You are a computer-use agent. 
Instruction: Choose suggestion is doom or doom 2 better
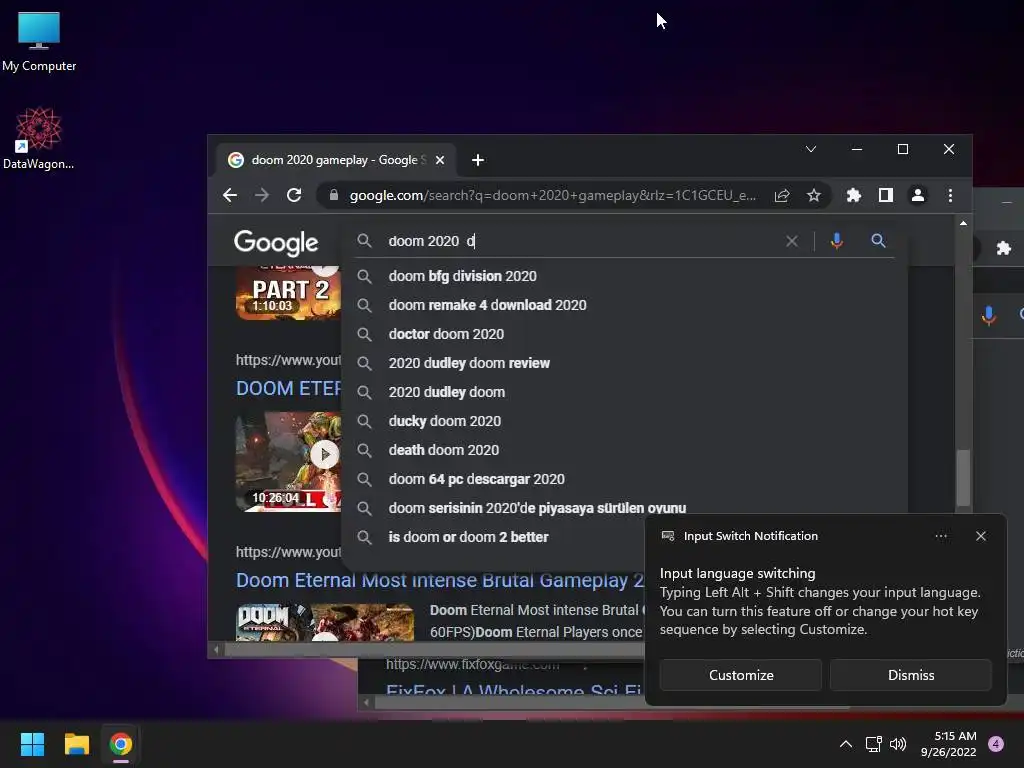pos(494,537)
